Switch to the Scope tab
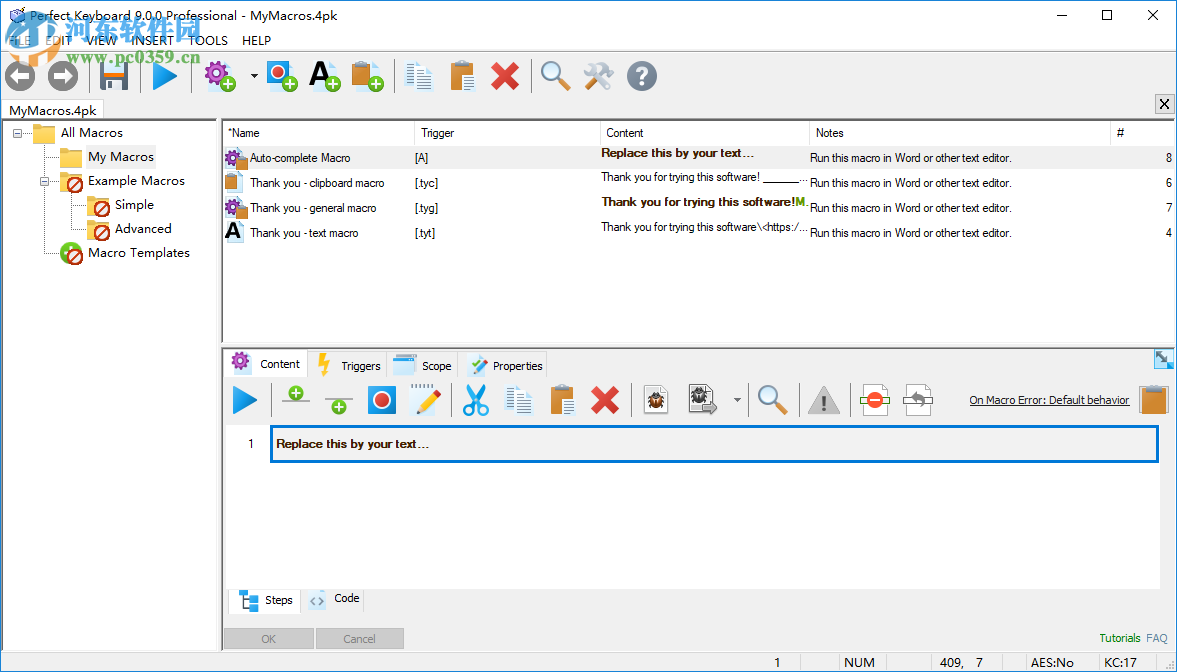The image size is (1177, 672). pos(423,364)
